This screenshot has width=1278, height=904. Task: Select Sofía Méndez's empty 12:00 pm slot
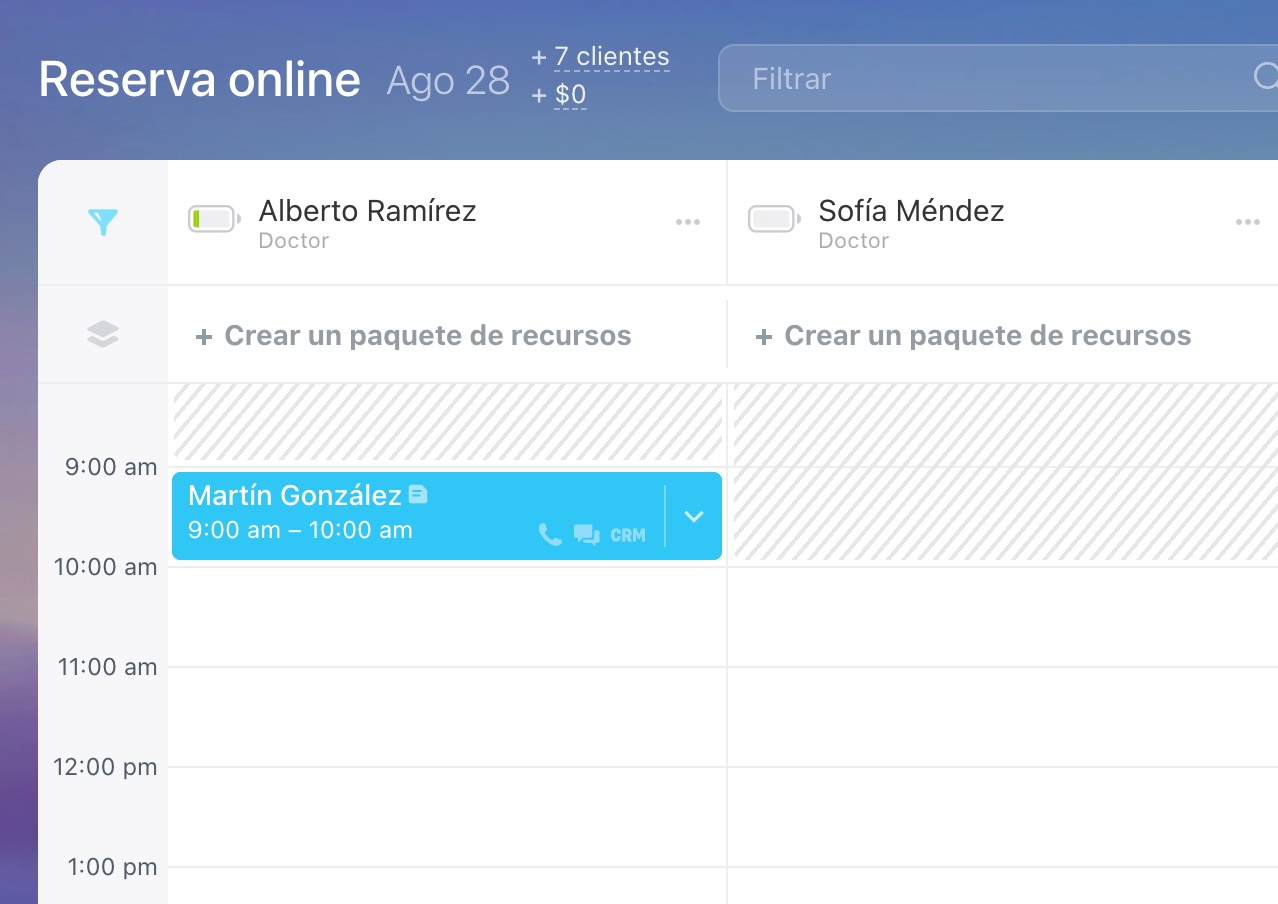pyautogui.click(x=1002, y=816)
